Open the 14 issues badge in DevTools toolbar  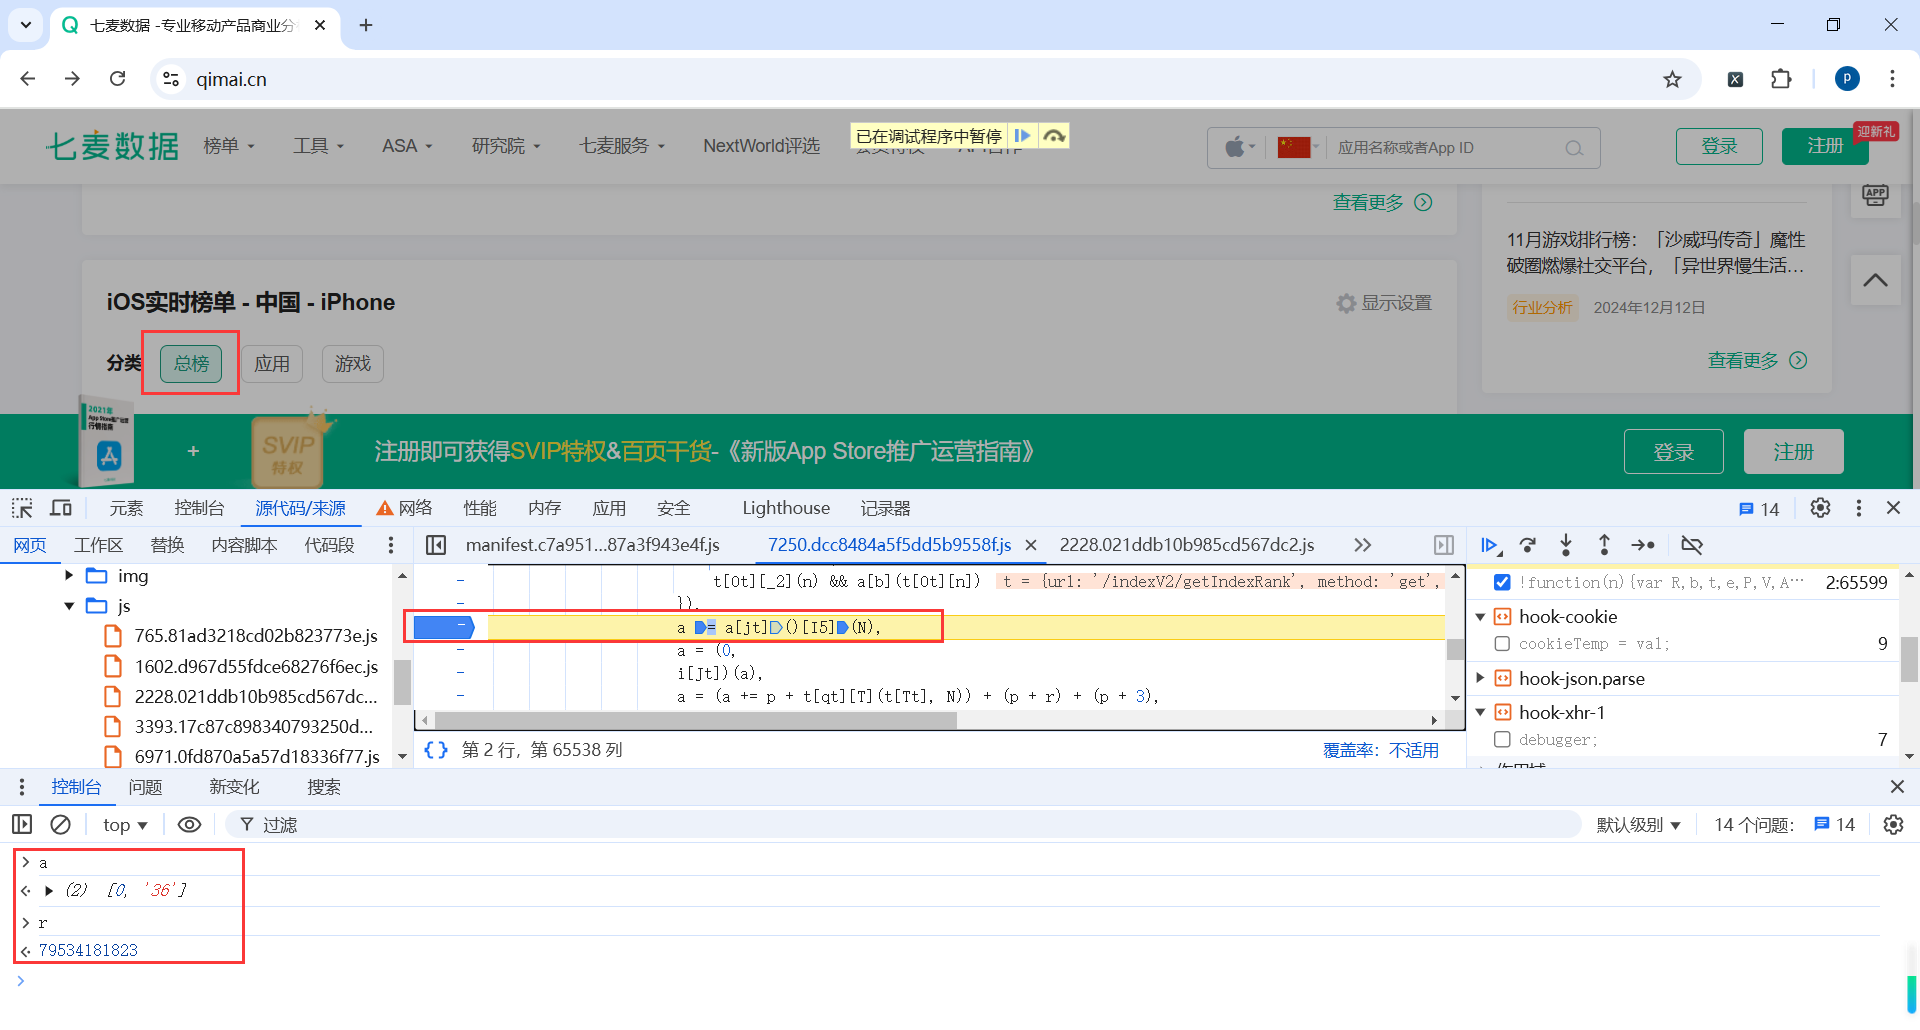click(1759, 509)
